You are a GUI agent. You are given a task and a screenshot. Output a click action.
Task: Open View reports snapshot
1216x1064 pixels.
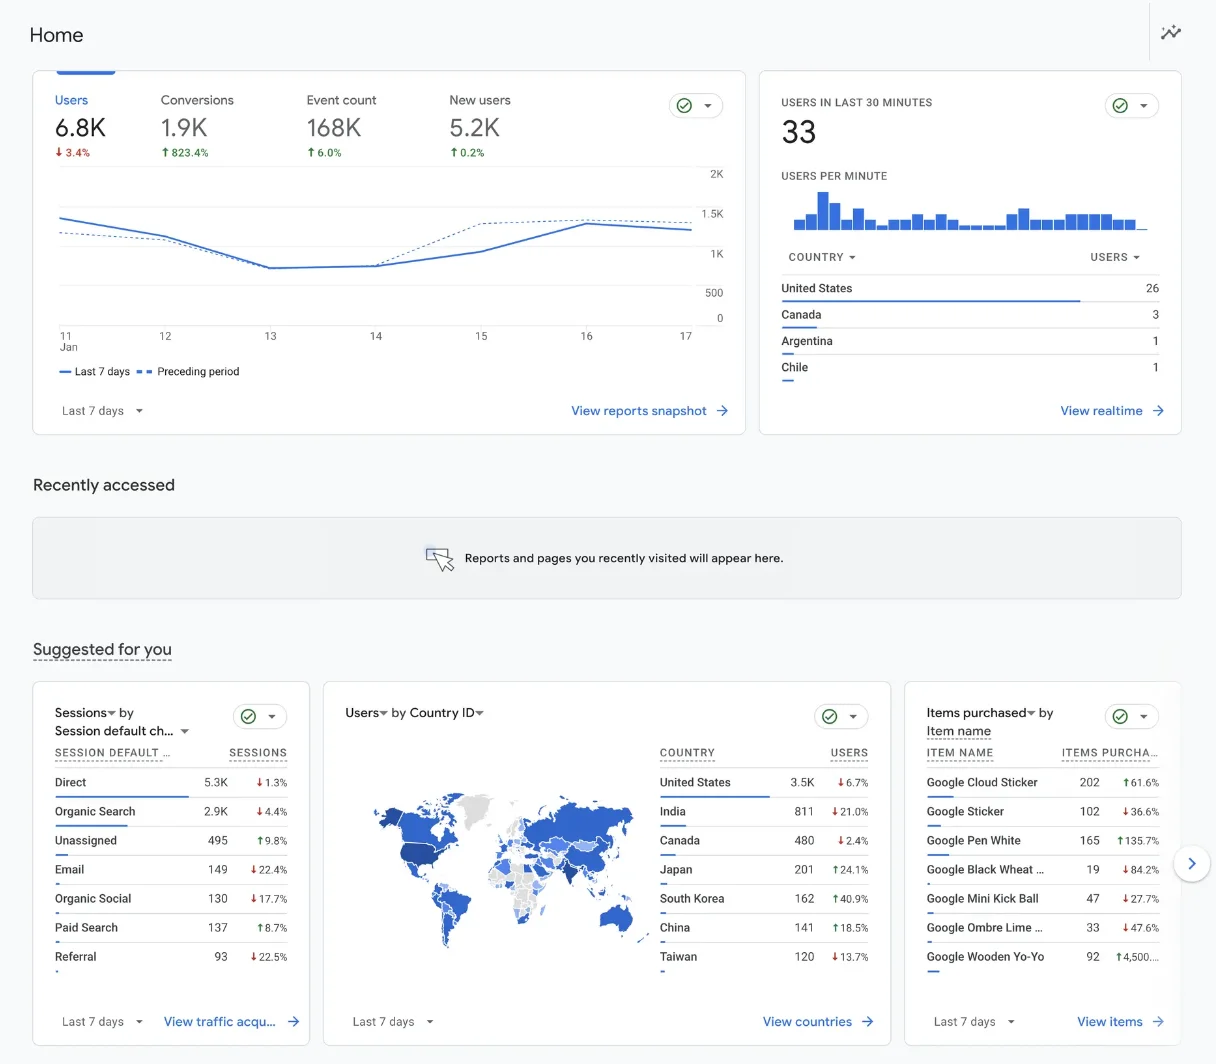click(x=639, y=410)
